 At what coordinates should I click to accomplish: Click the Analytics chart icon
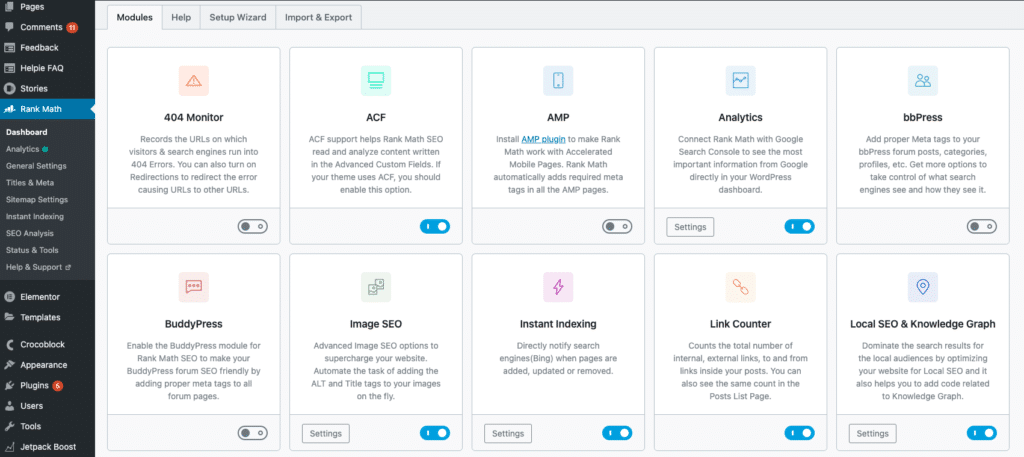click(x=741, y=80)
